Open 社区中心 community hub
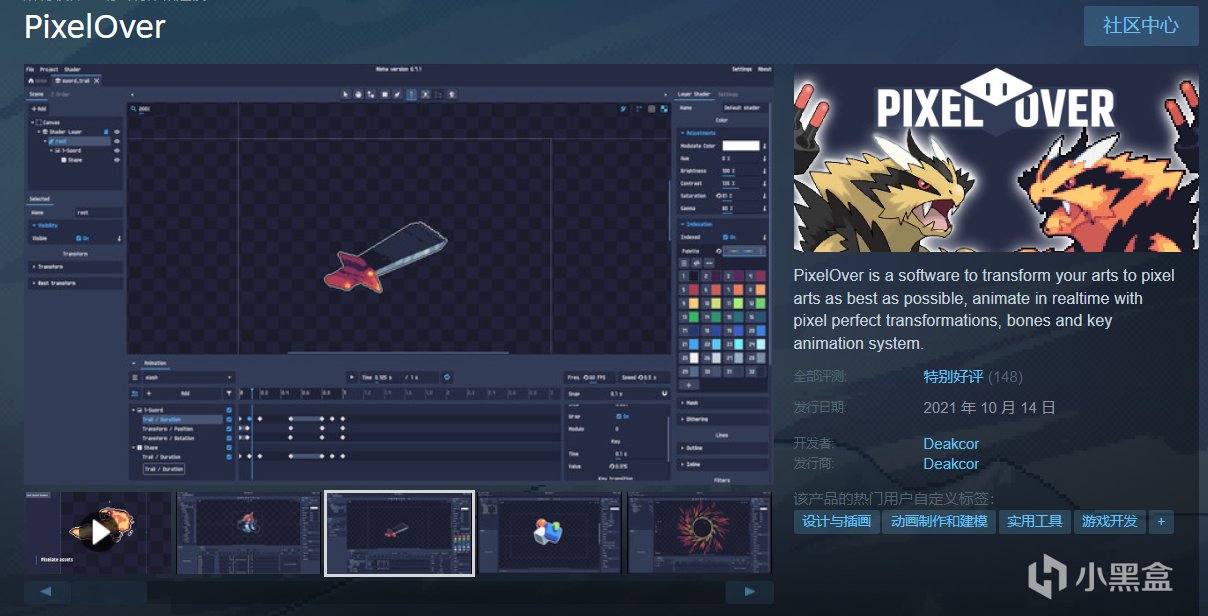This screenshot has width=1208, height=616. (1141, 26)
